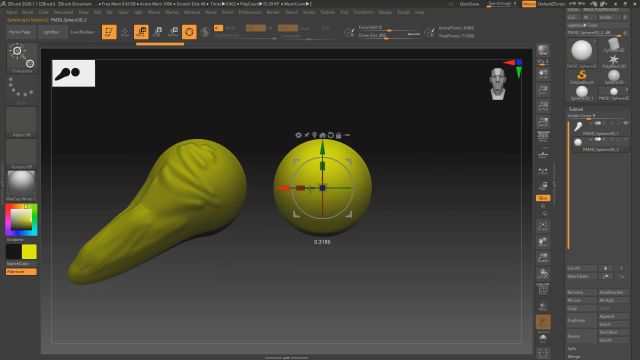Click the Frame mesh icon

click(x=543, y=226)
